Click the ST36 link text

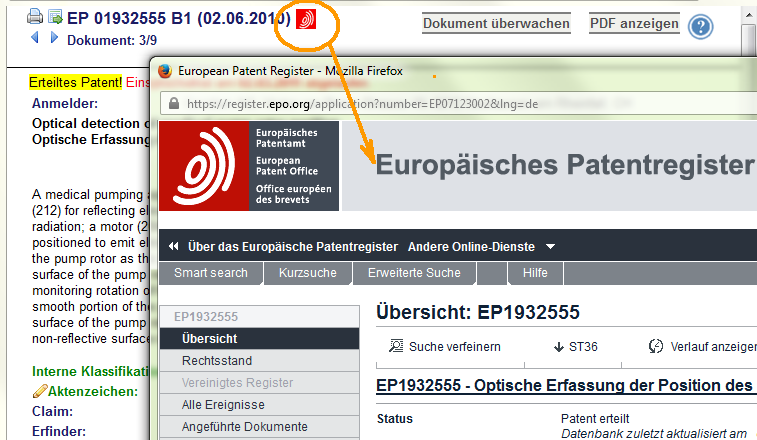pyautogui.click(x=583, y=347)
